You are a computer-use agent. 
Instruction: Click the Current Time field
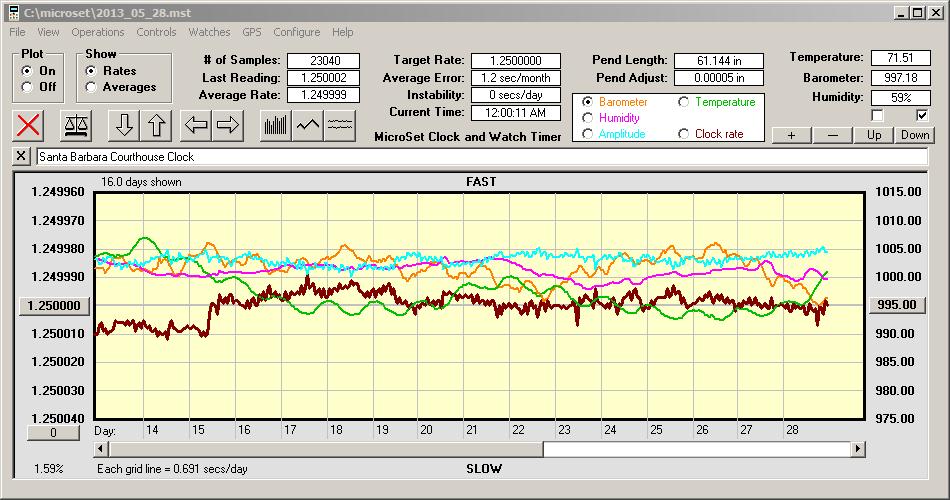point(516,113)
